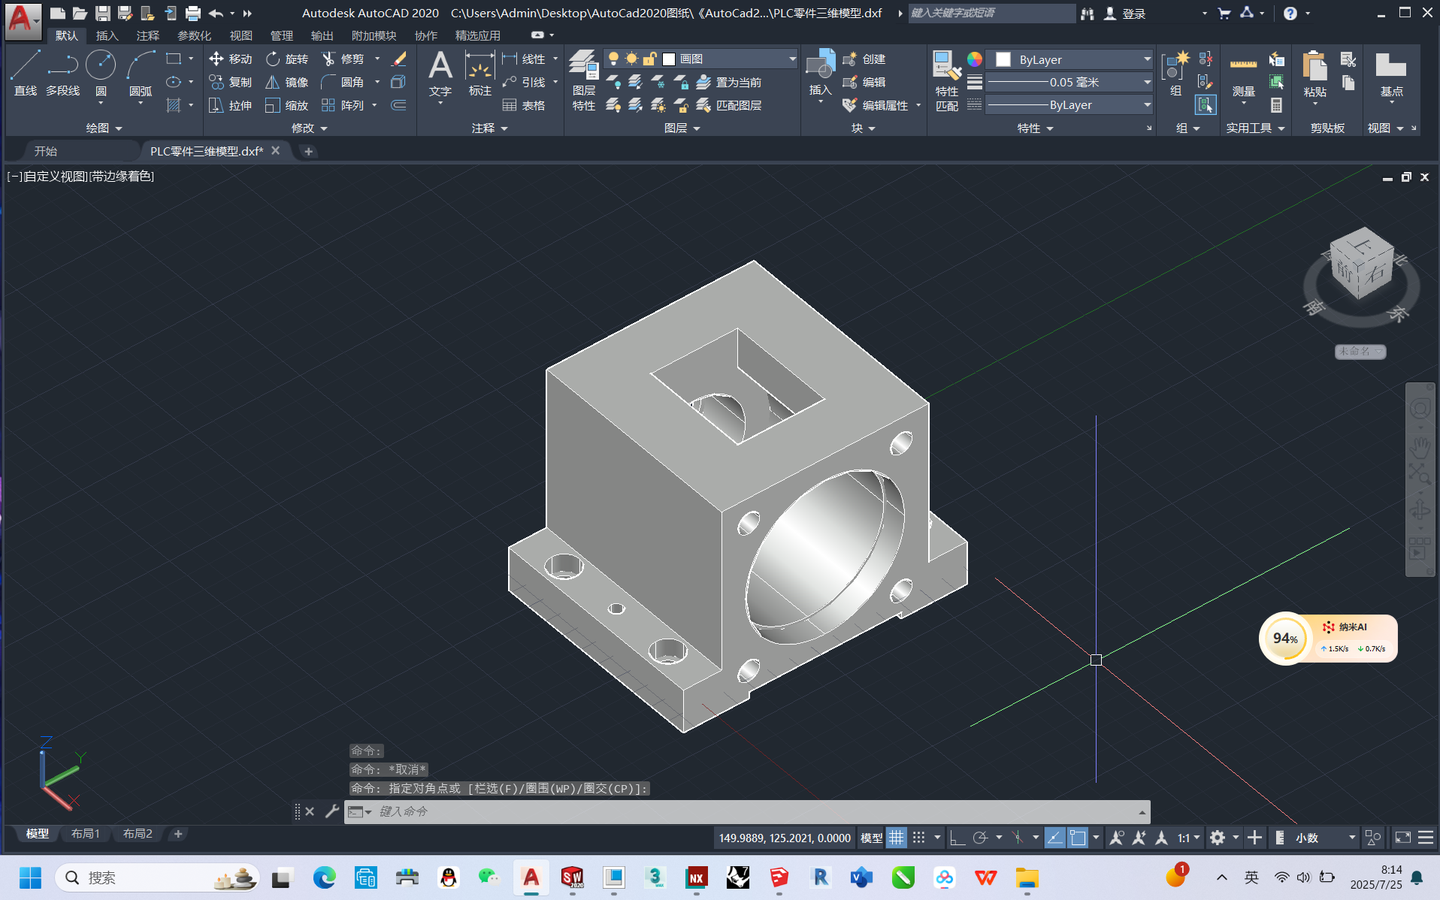Switch to the 布局1 layout tab
This screenshot has width=1440, height=900.
(x=86, y=833)
